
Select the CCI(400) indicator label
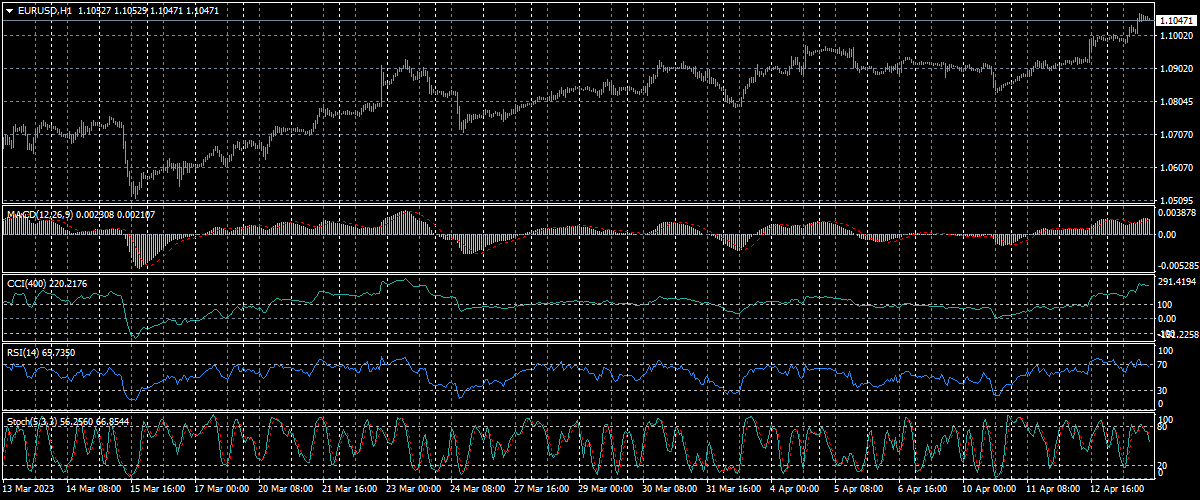[x=26, y=284]
